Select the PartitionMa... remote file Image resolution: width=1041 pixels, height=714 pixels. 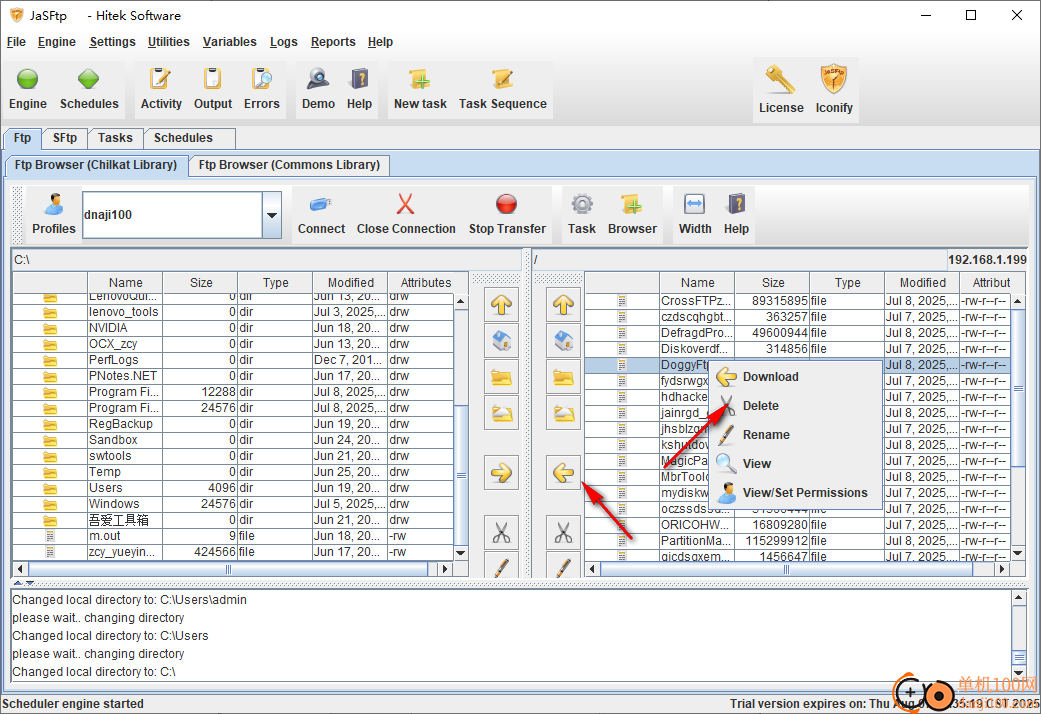tap(797, 541)
